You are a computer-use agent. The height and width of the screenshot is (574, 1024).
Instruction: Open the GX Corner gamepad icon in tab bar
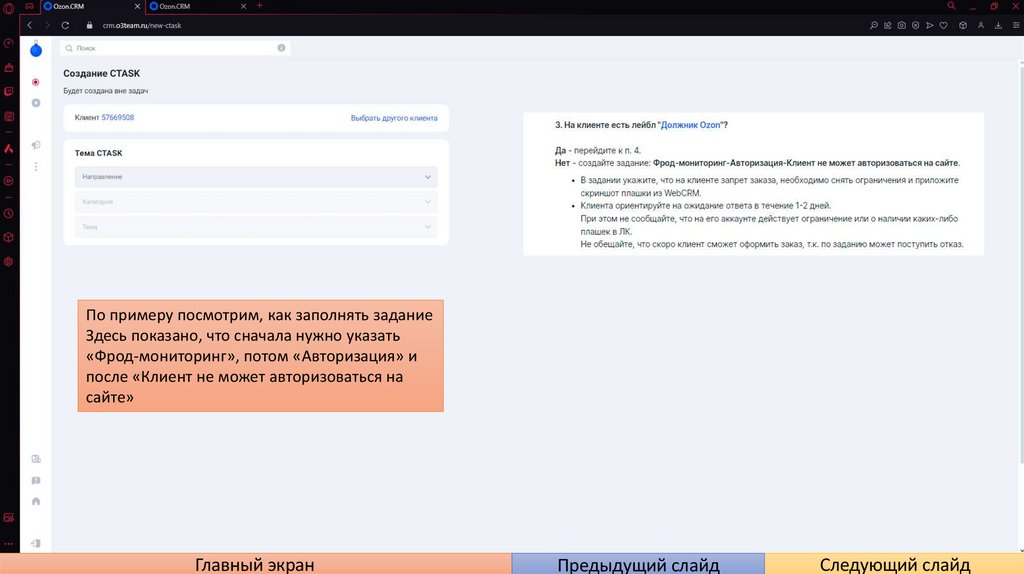tap(29, 7)
